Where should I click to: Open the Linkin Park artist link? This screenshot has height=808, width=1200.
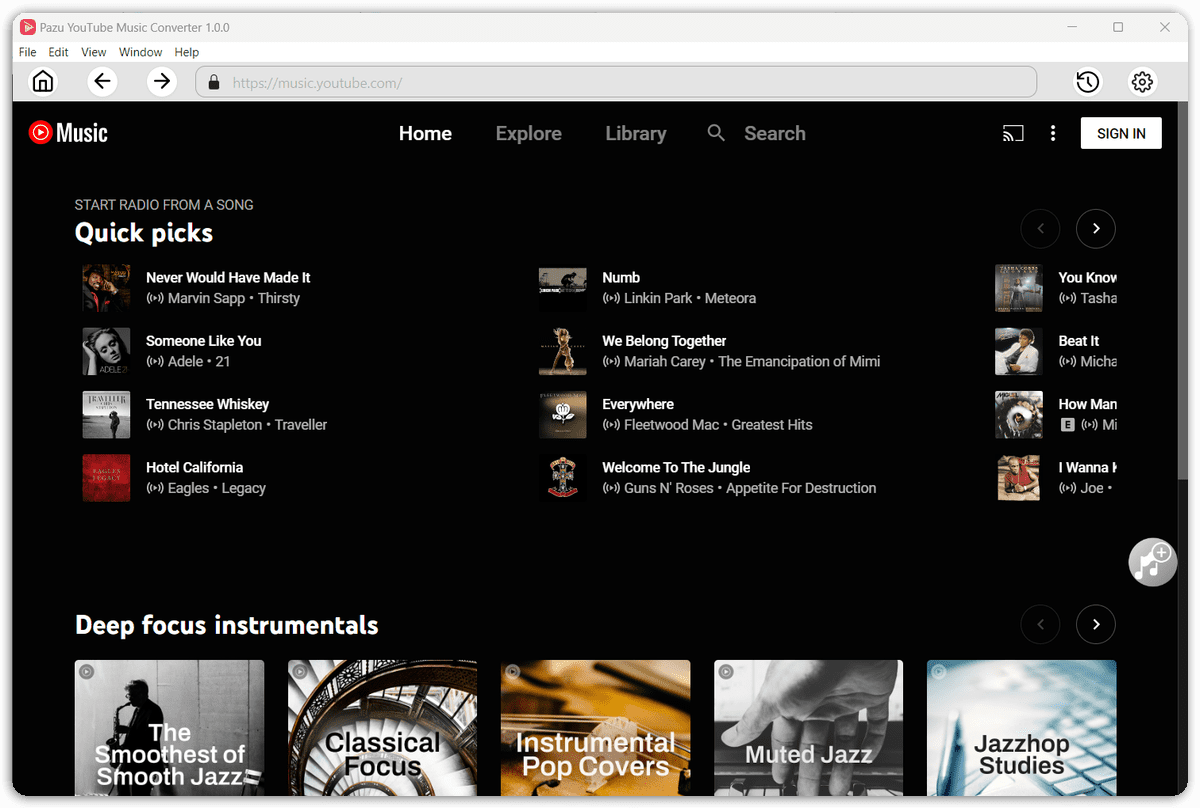[x=658, y=298]
